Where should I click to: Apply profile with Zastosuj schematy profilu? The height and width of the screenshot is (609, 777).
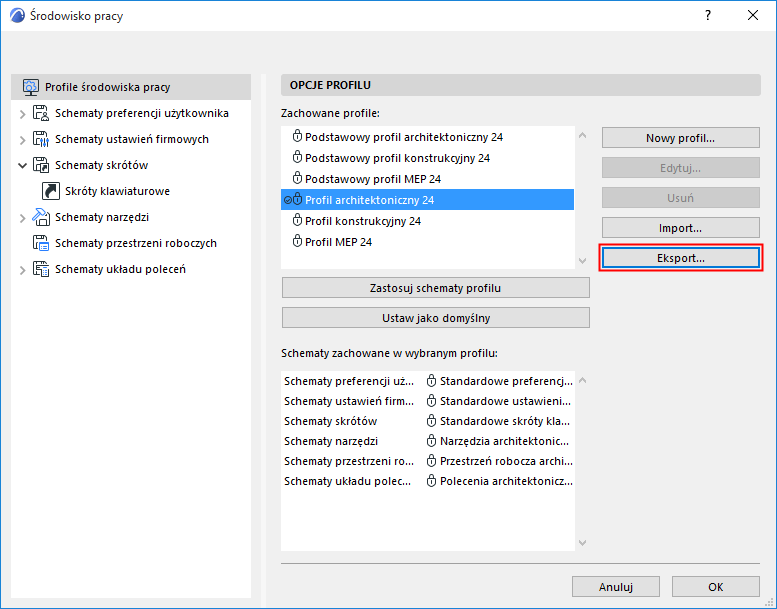coord(436,288)
